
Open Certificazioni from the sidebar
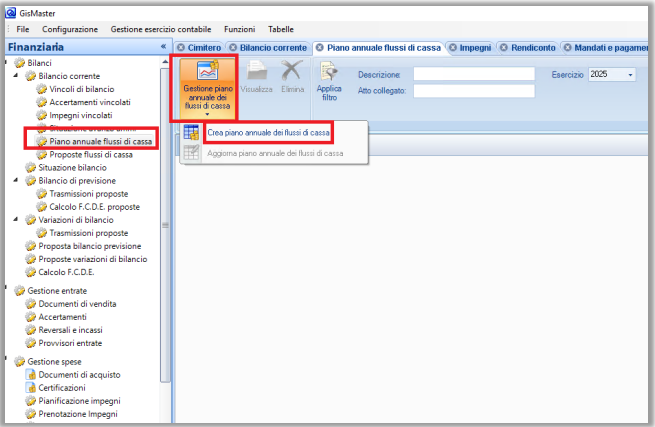62,387
